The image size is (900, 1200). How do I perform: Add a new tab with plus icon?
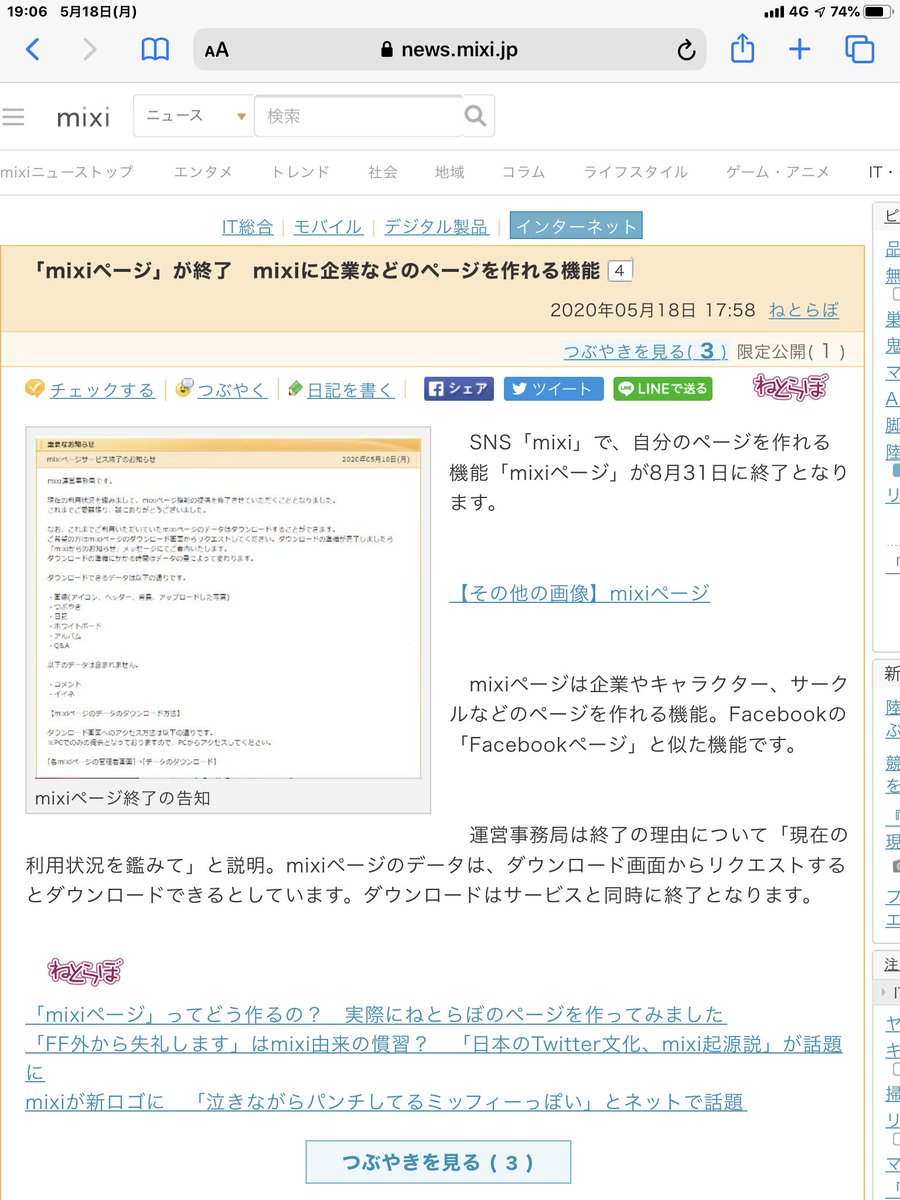tap(799, 49)
